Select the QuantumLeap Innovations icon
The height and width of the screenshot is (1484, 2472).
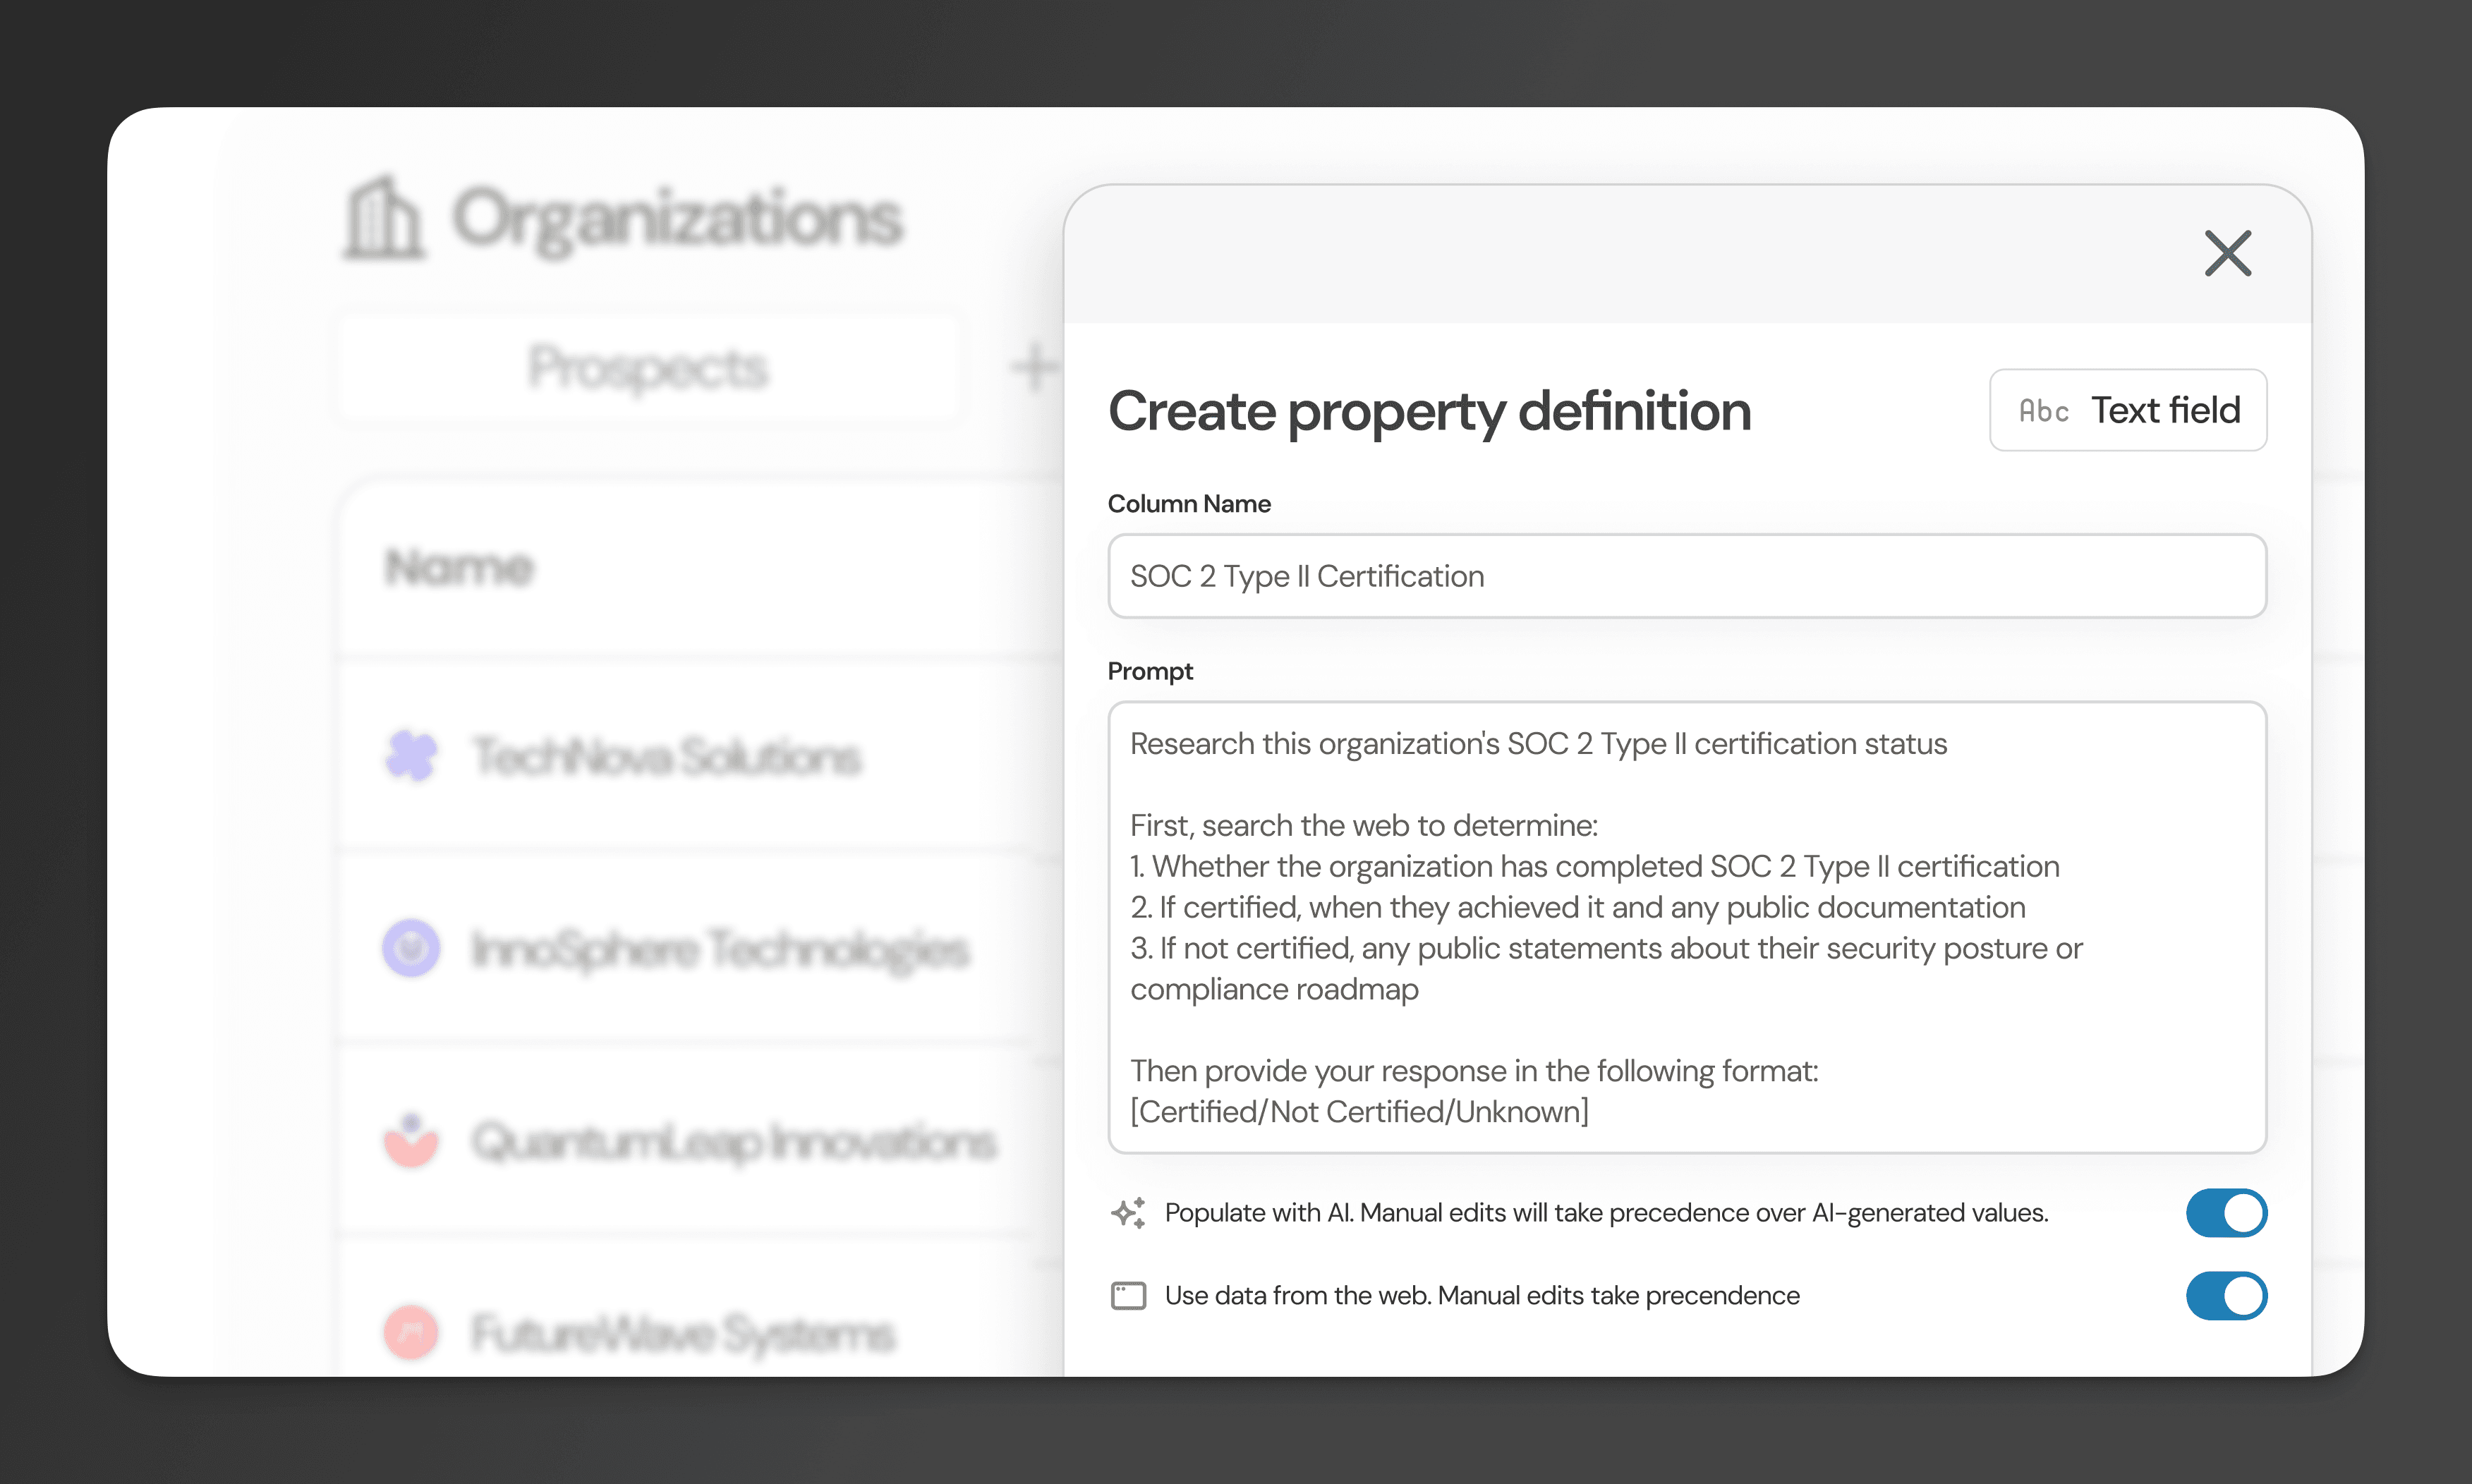pos(411,1140)
